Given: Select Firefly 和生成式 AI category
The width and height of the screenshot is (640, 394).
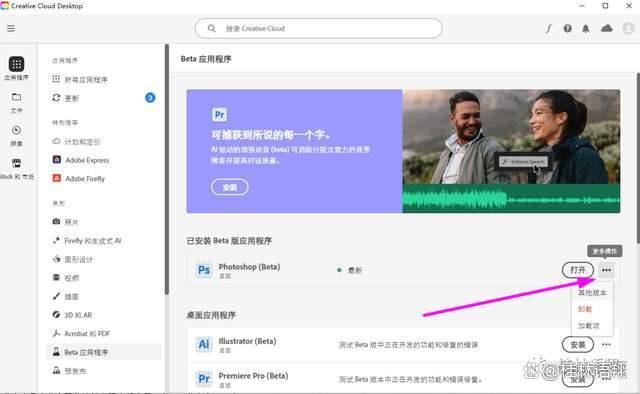Looking at the screenshot, I should point(87,240).
